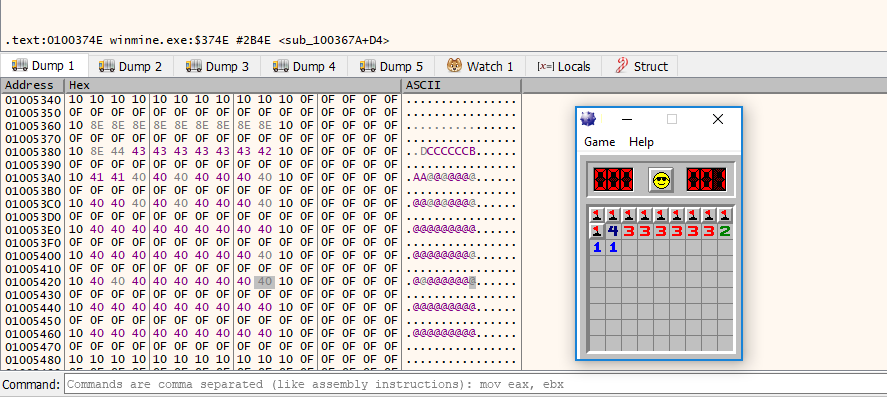Select address 01005420 row

[x=261, y=282]
